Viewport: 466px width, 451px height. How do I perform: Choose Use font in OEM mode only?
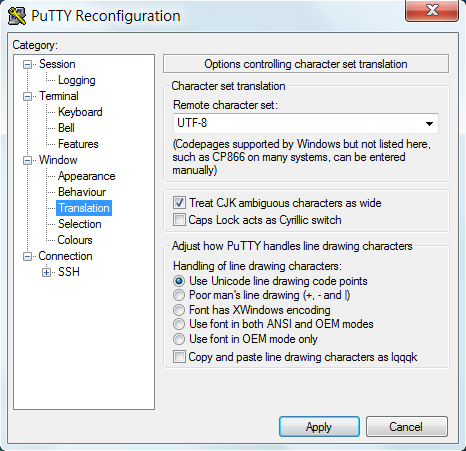coord(179,339)
